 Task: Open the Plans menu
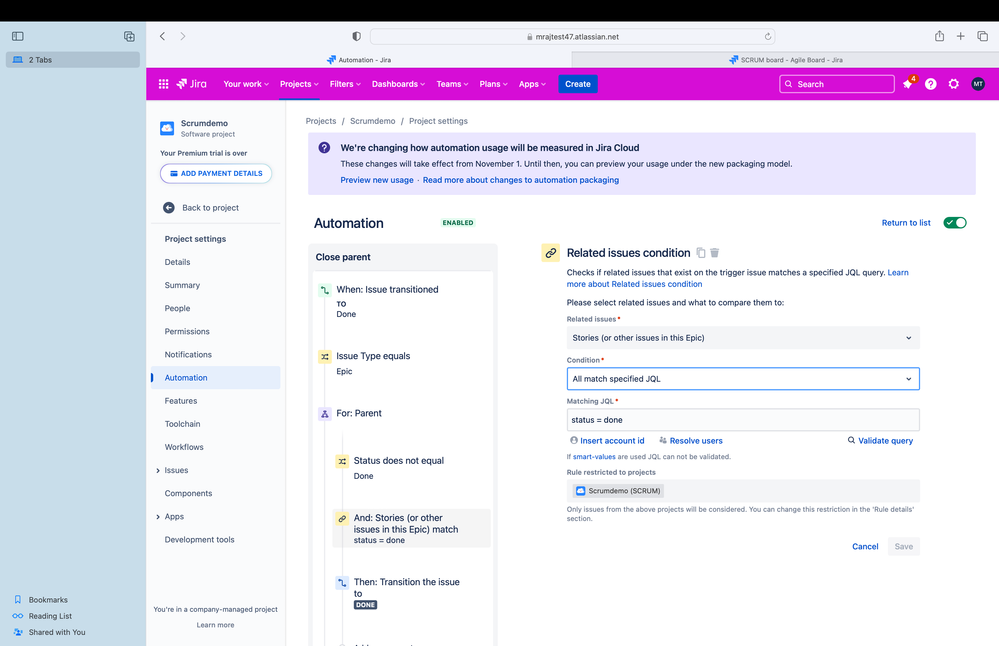[493, 84]
